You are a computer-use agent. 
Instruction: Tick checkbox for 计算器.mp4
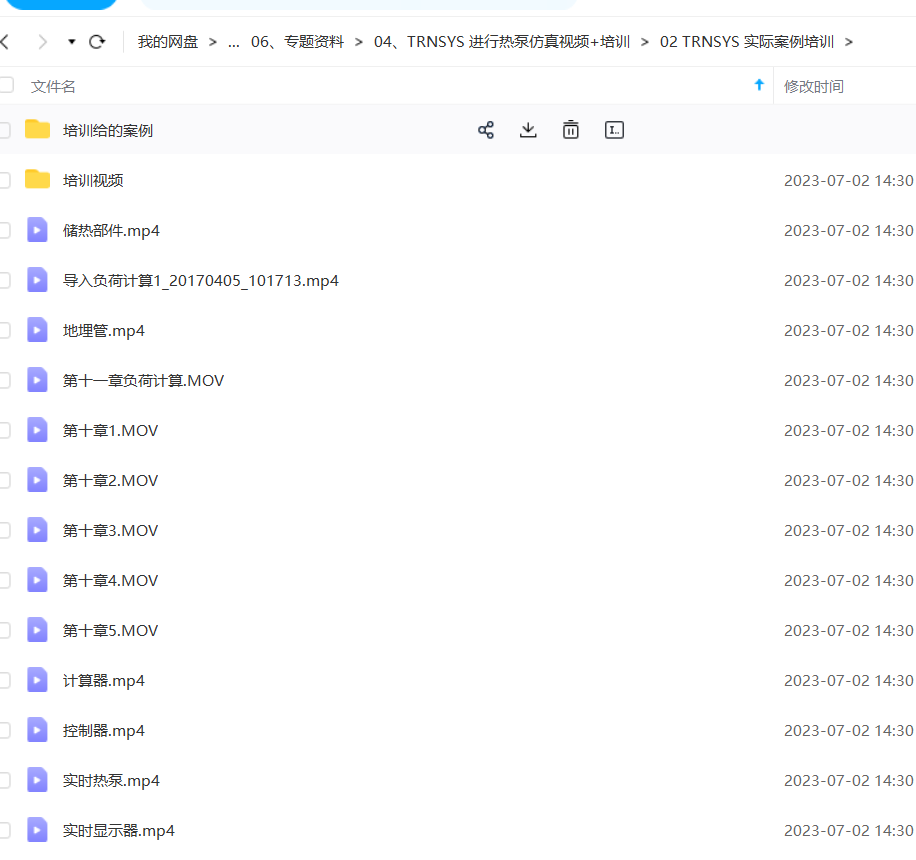tap(5, 680)
